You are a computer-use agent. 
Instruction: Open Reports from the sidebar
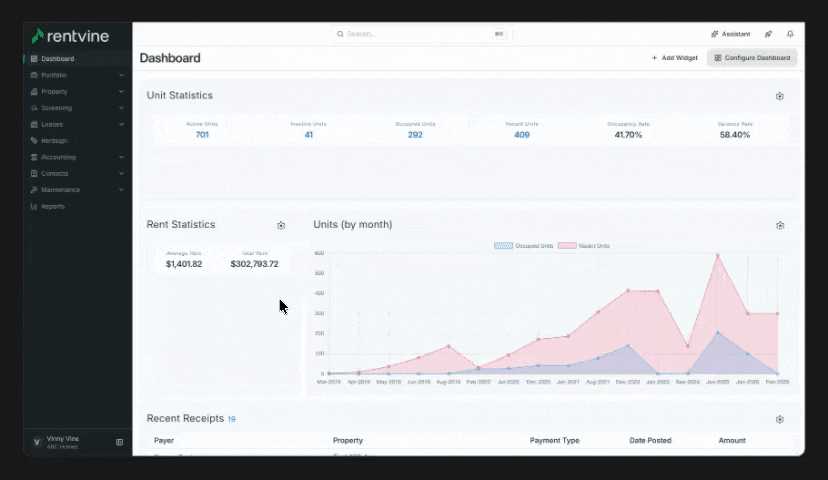pos(52,206)
